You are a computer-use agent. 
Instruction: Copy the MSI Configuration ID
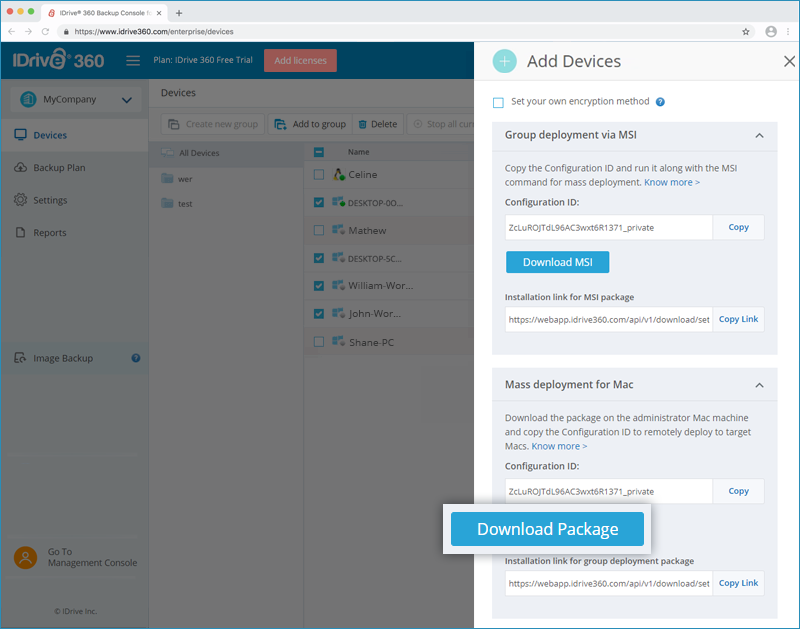pyautogui.click(x=738, y=228)
